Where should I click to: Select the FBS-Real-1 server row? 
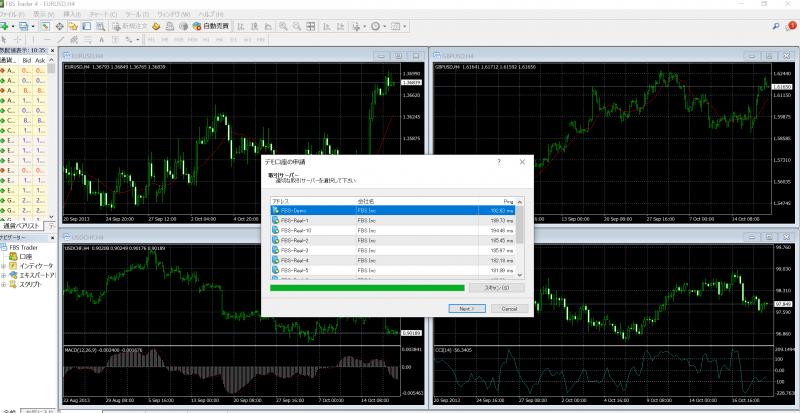(x=392, y=220)
